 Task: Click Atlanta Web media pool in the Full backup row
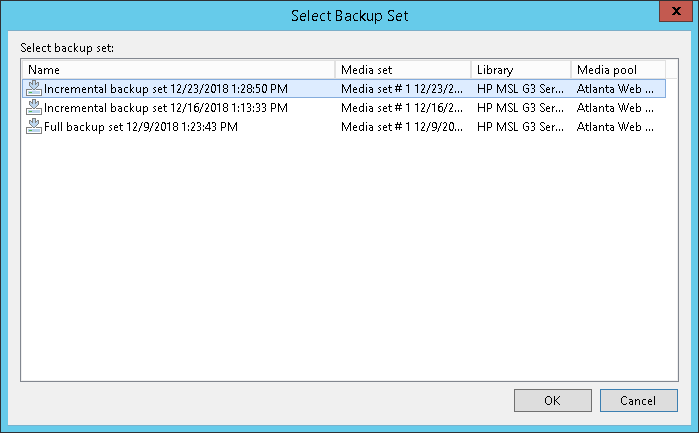(615, 127)
